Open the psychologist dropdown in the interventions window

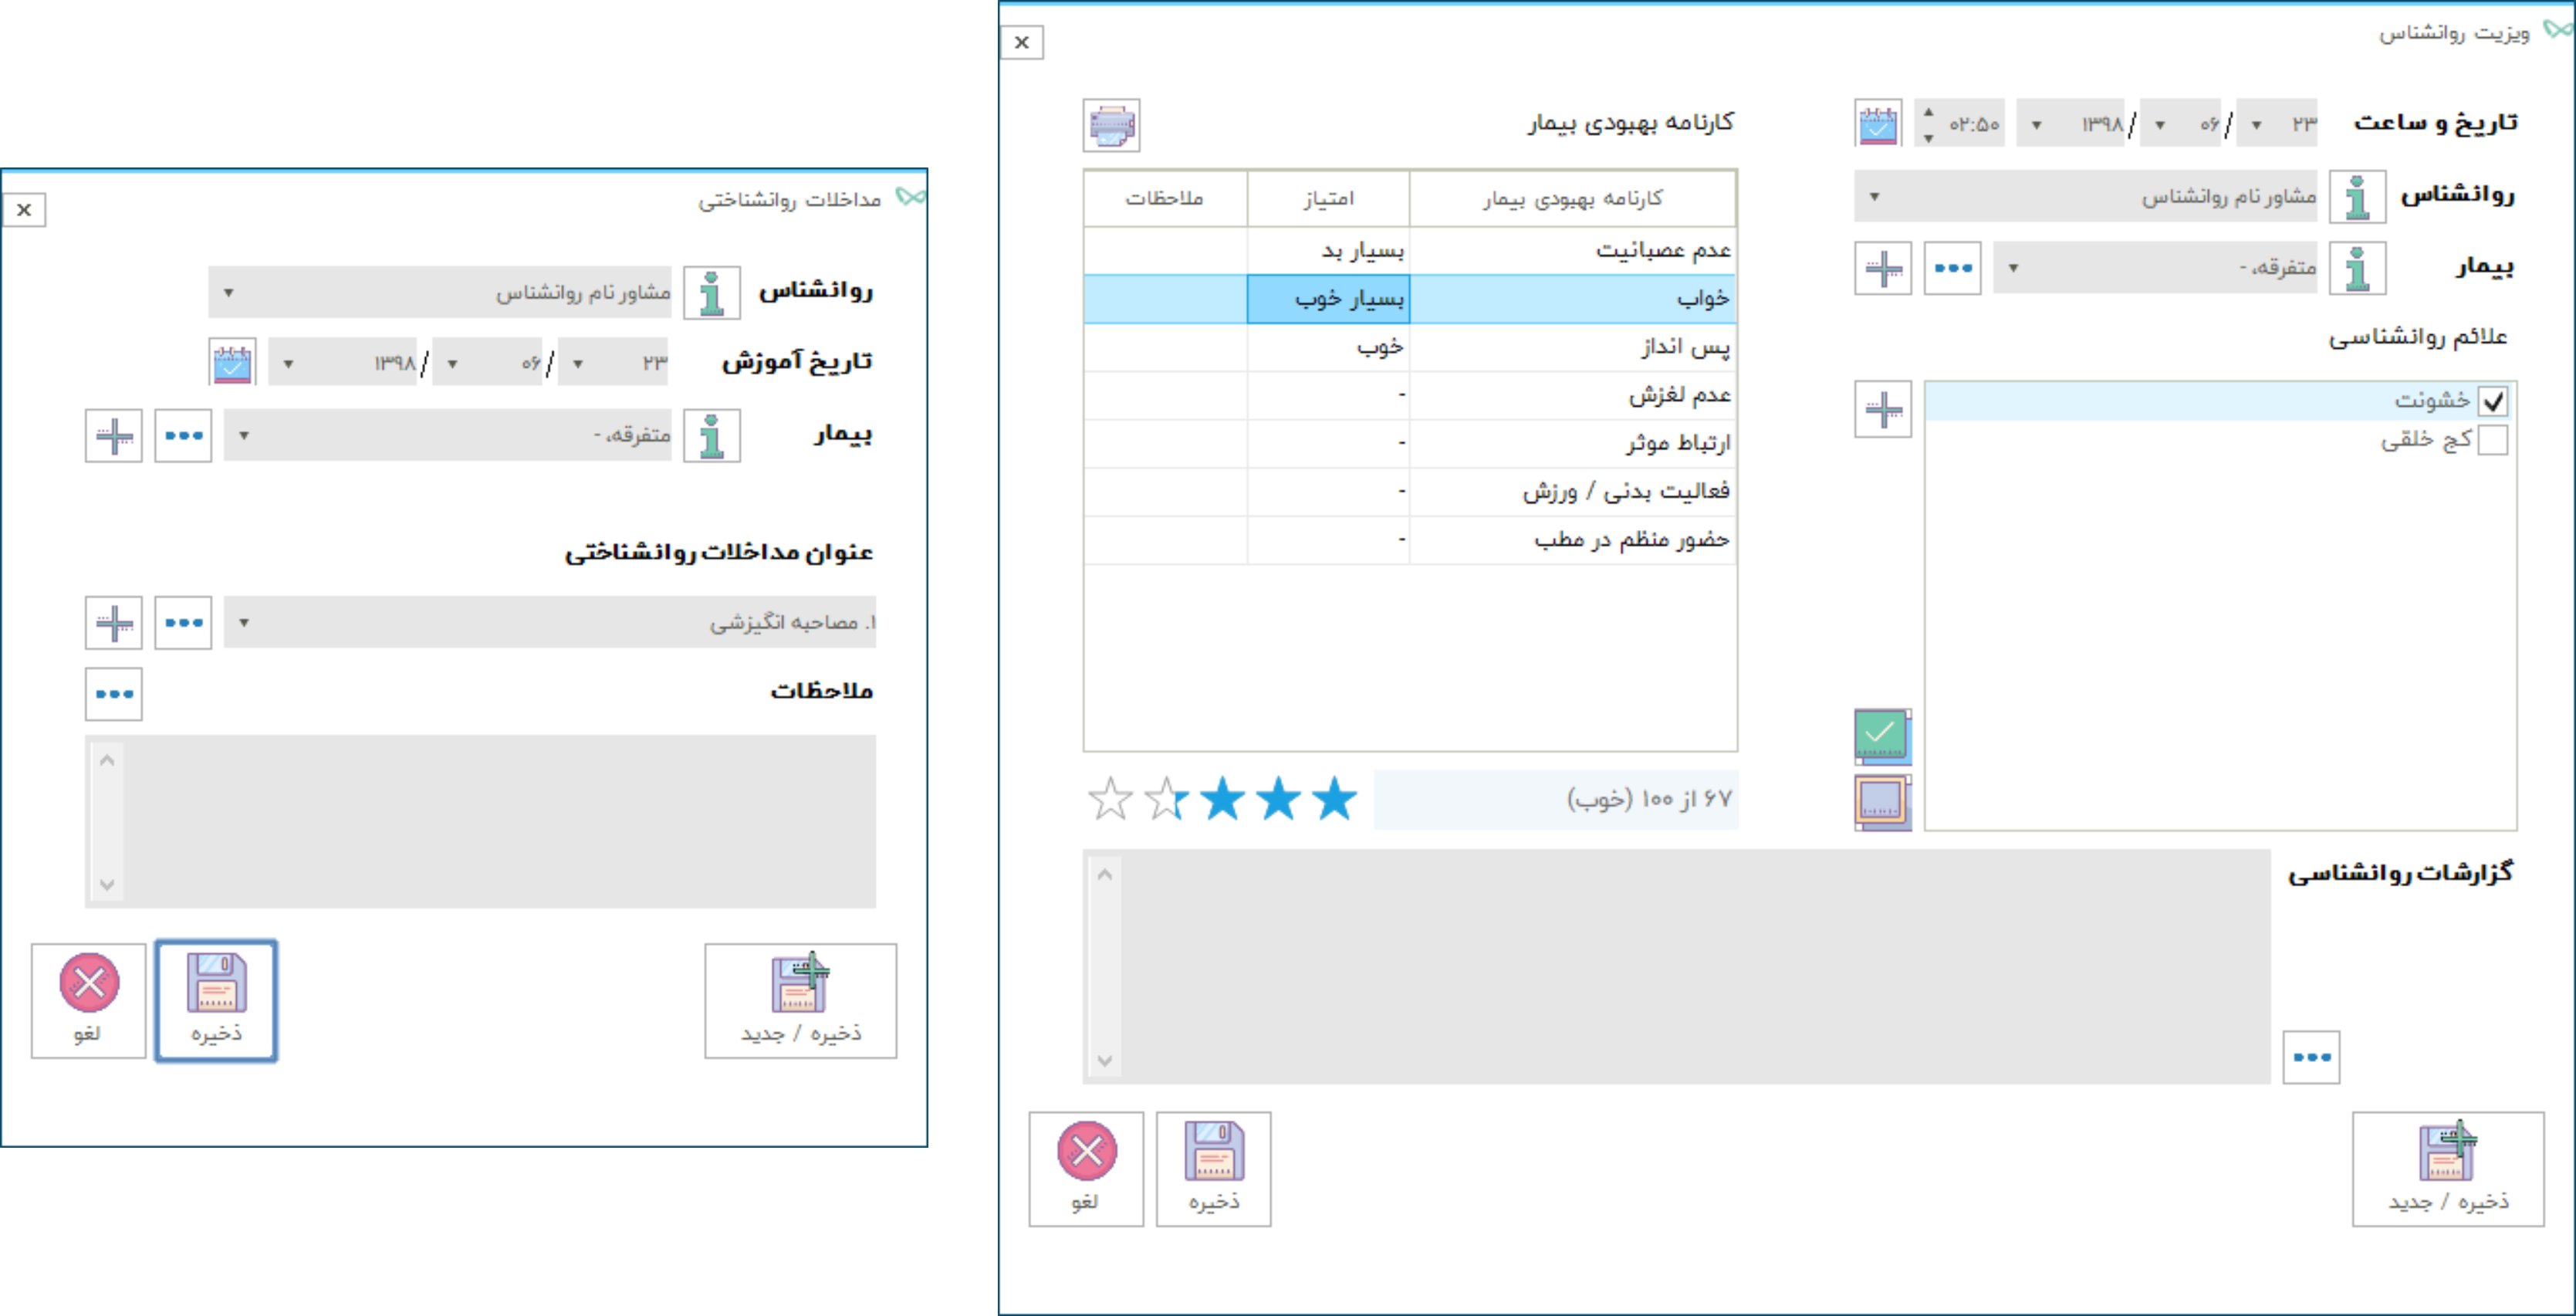[x=440, y=293]
